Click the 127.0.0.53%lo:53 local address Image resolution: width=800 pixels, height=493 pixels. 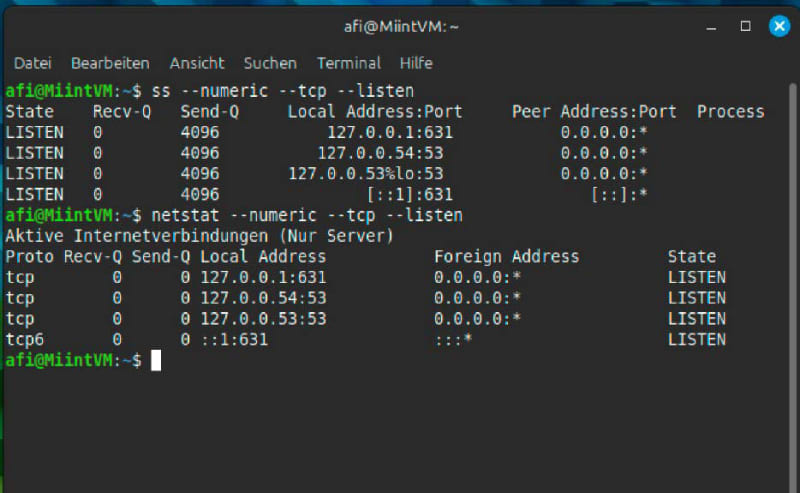(365, 174)
